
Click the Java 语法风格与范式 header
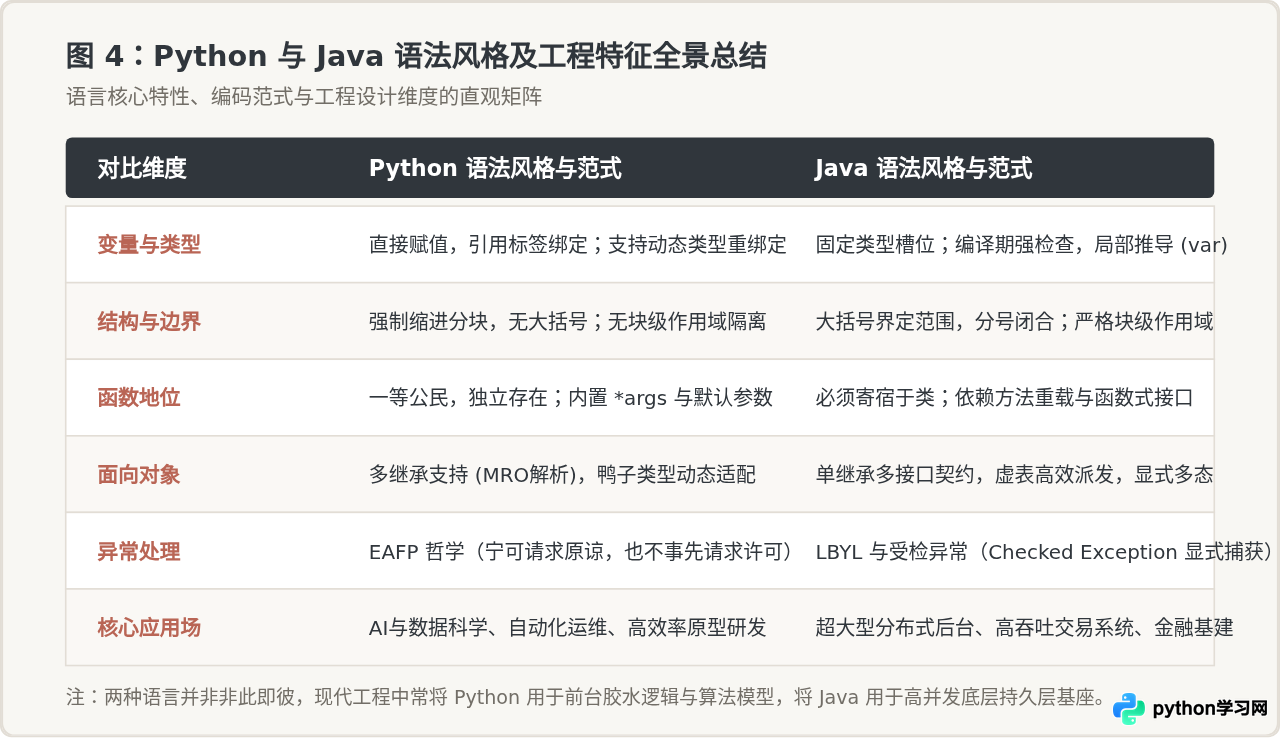point(923,168)
